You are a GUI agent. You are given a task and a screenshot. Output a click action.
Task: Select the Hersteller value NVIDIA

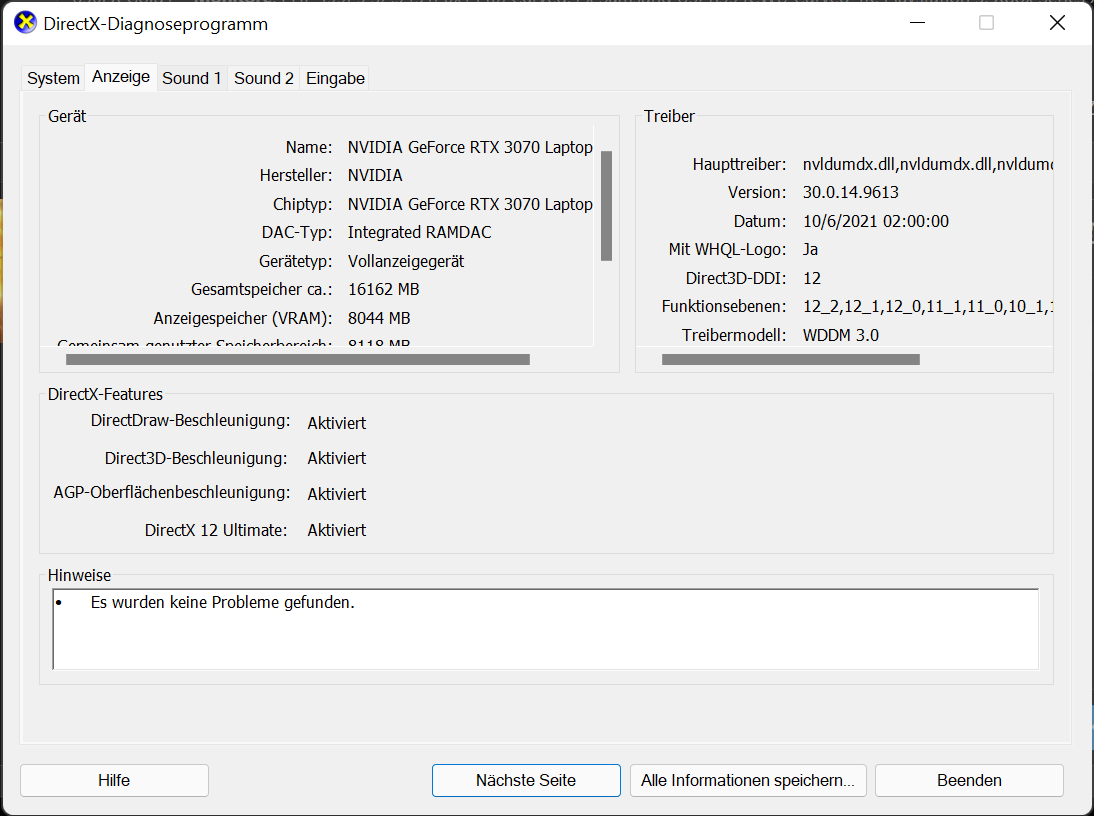[375, 175]
